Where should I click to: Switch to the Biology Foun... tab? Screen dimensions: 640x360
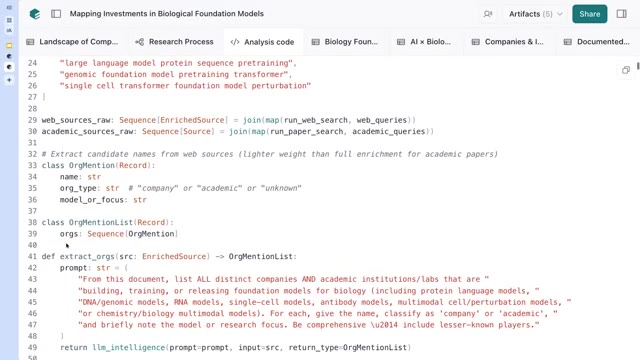pyautogui.click(x=345, y=42)
